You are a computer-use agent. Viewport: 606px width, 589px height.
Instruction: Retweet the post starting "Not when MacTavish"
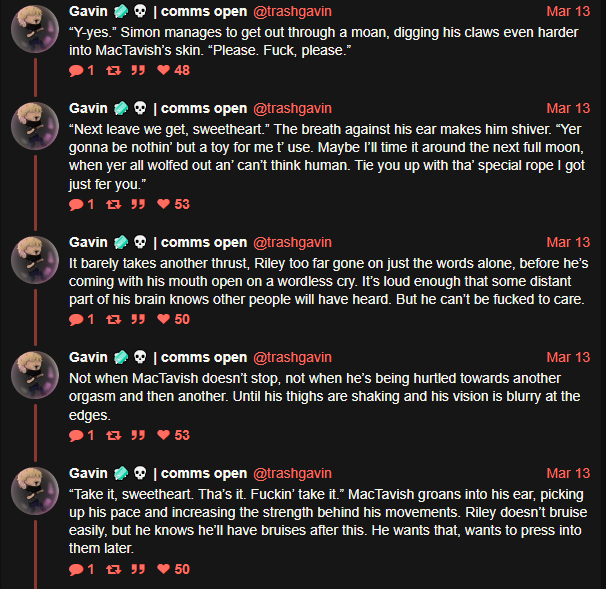[x=114, y=435]
